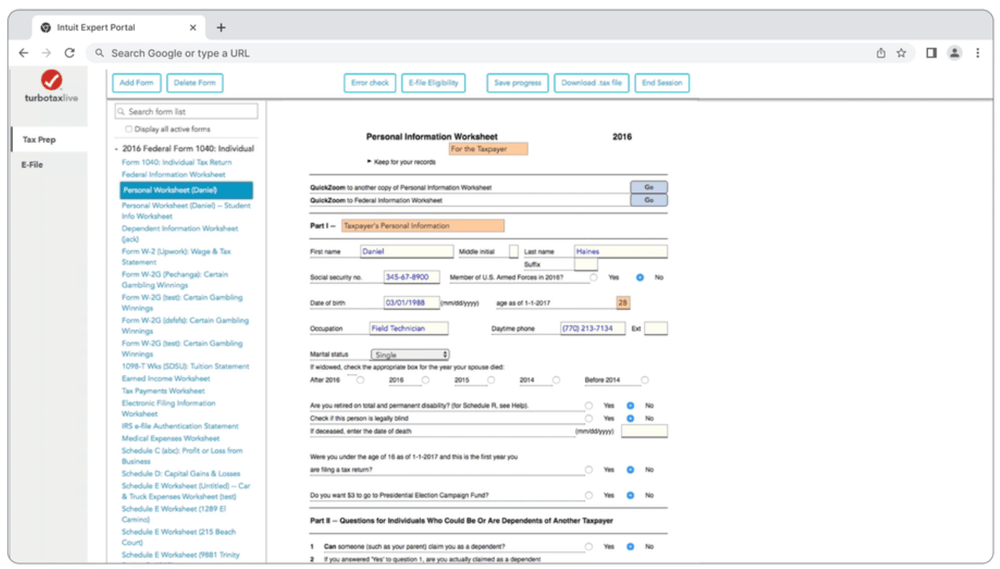
Task: Open Medical Expenses Worksheet
Action: pyautogui.click(x=171, y=438)
